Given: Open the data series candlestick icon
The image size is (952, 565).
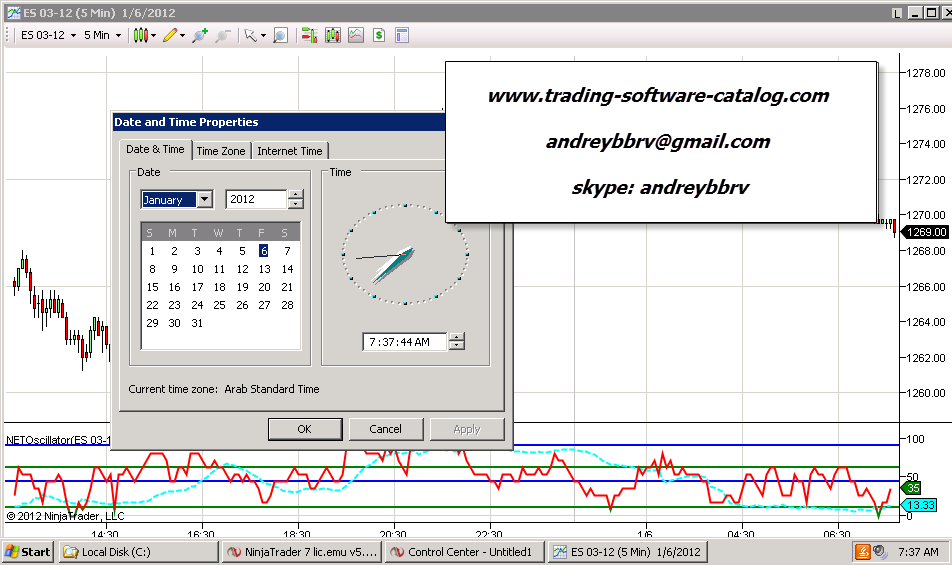Looking at the screenshot, I should click(x=332, y=35).
